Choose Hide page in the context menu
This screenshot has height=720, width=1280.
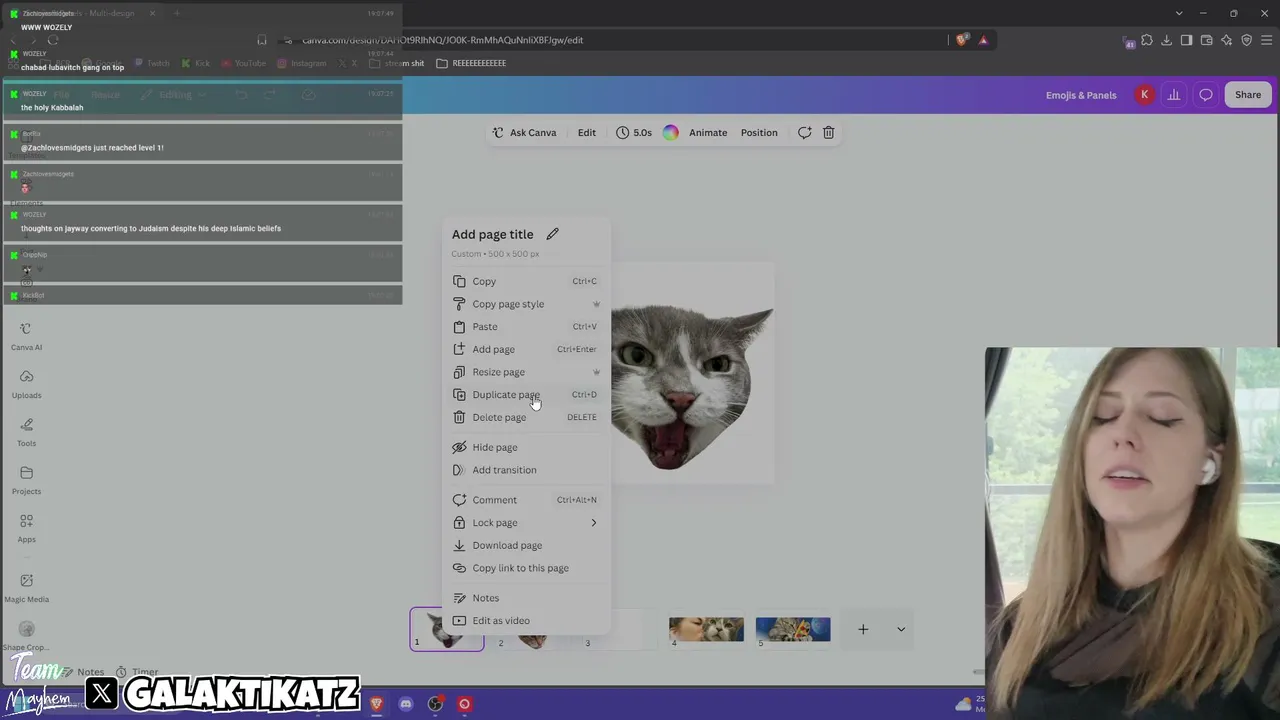coord(526,447)
